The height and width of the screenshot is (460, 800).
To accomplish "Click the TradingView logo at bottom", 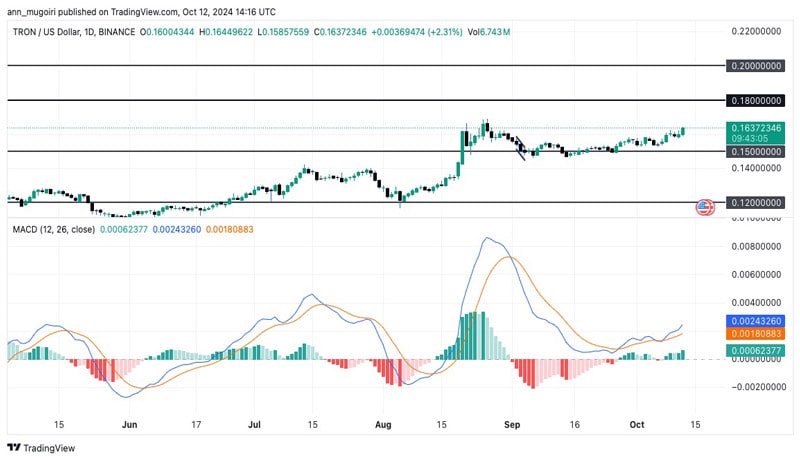I will (41, 448).
